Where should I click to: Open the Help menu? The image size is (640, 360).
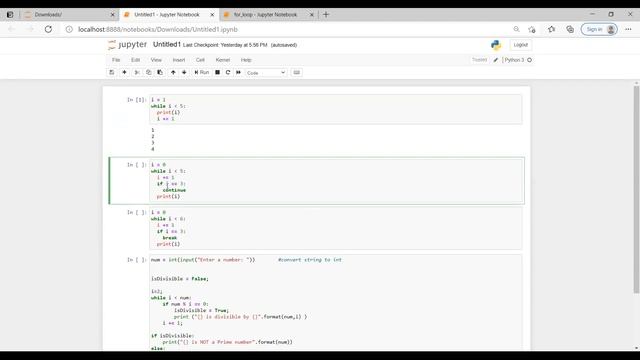point(246,60)
